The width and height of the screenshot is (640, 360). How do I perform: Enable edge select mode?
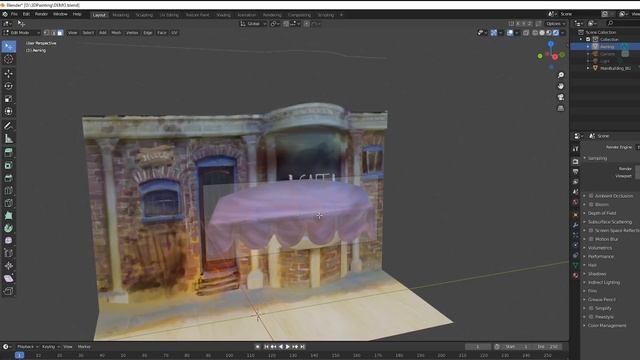pyautogui.click(x=53, y=33)
